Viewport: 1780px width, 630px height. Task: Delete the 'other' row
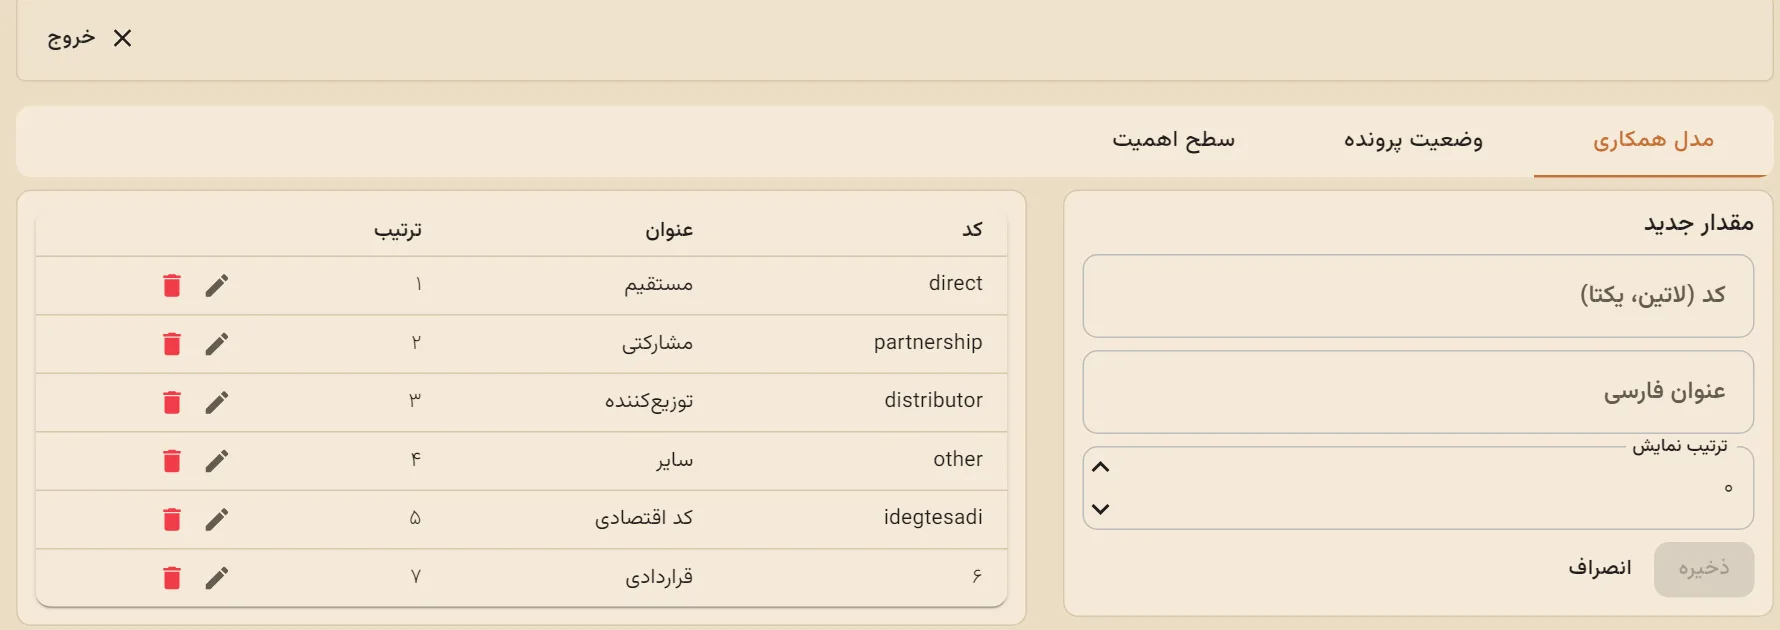click(x=172, y=461)
